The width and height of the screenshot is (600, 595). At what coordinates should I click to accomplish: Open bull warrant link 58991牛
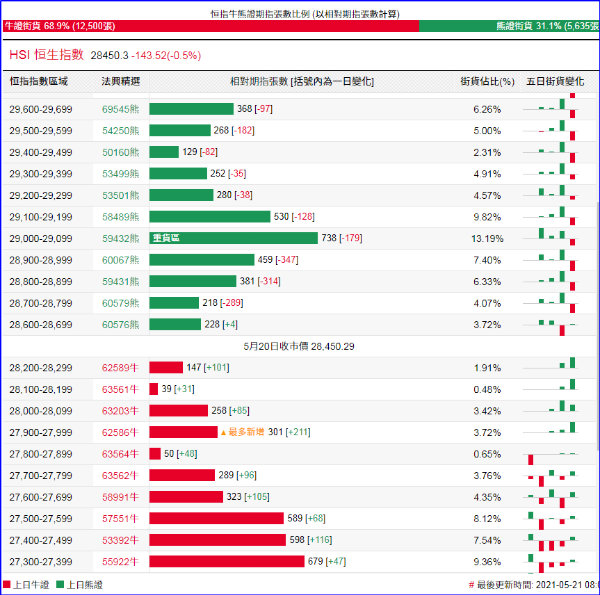pos(120,497)
